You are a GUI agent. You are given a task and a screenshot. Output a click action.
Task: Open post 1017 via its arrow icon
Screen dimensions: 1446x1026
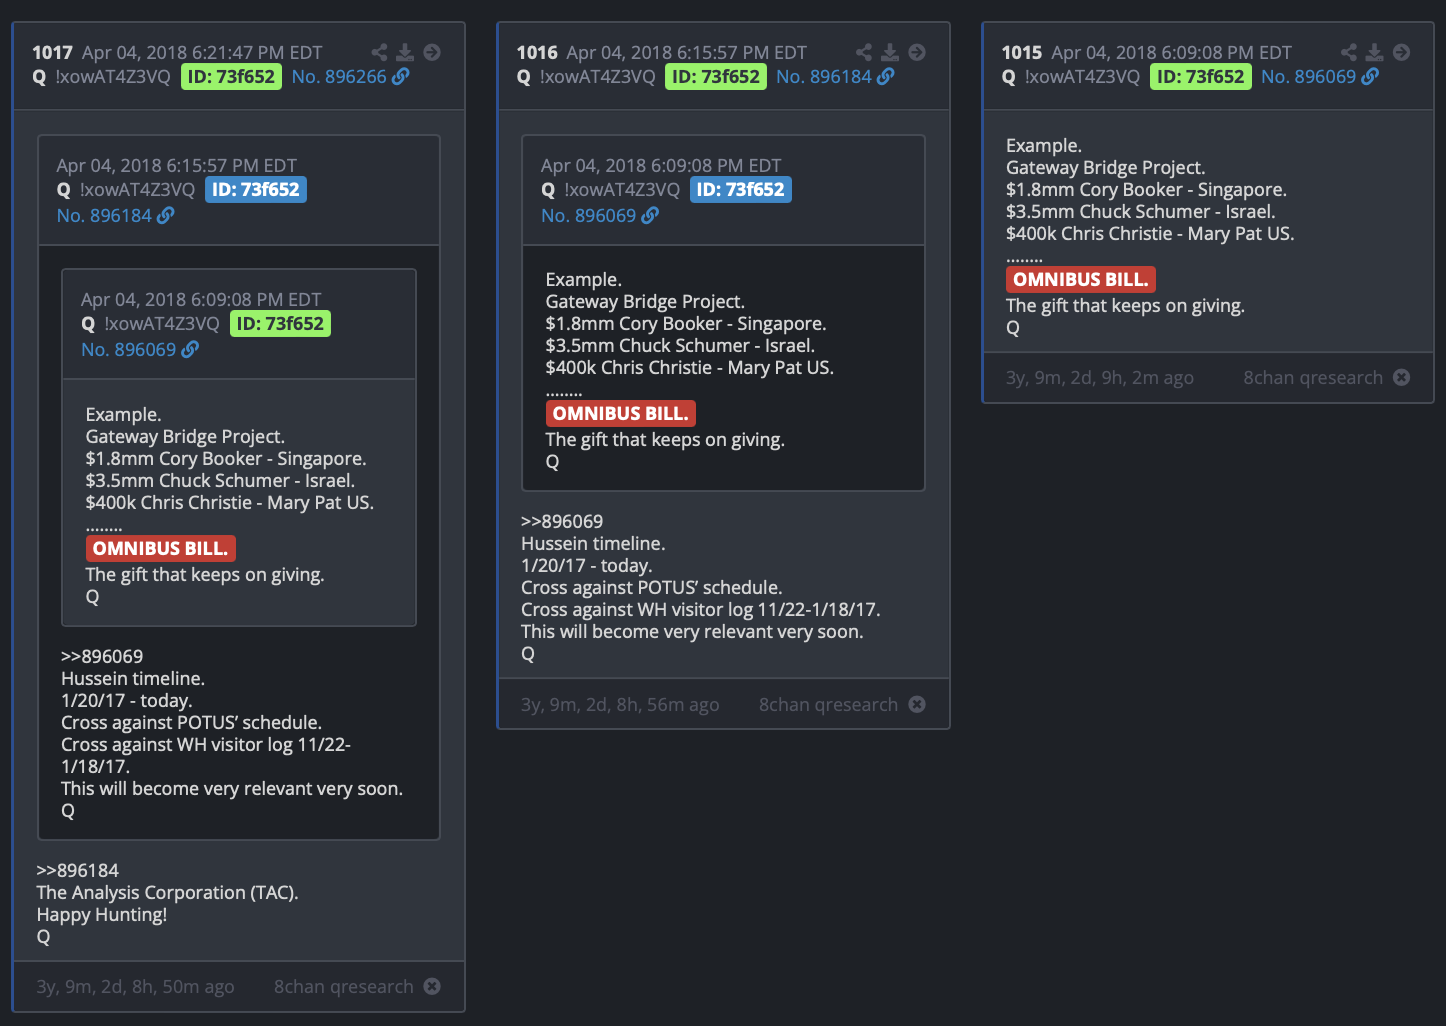pyautogui.click(x=432, y=52)
